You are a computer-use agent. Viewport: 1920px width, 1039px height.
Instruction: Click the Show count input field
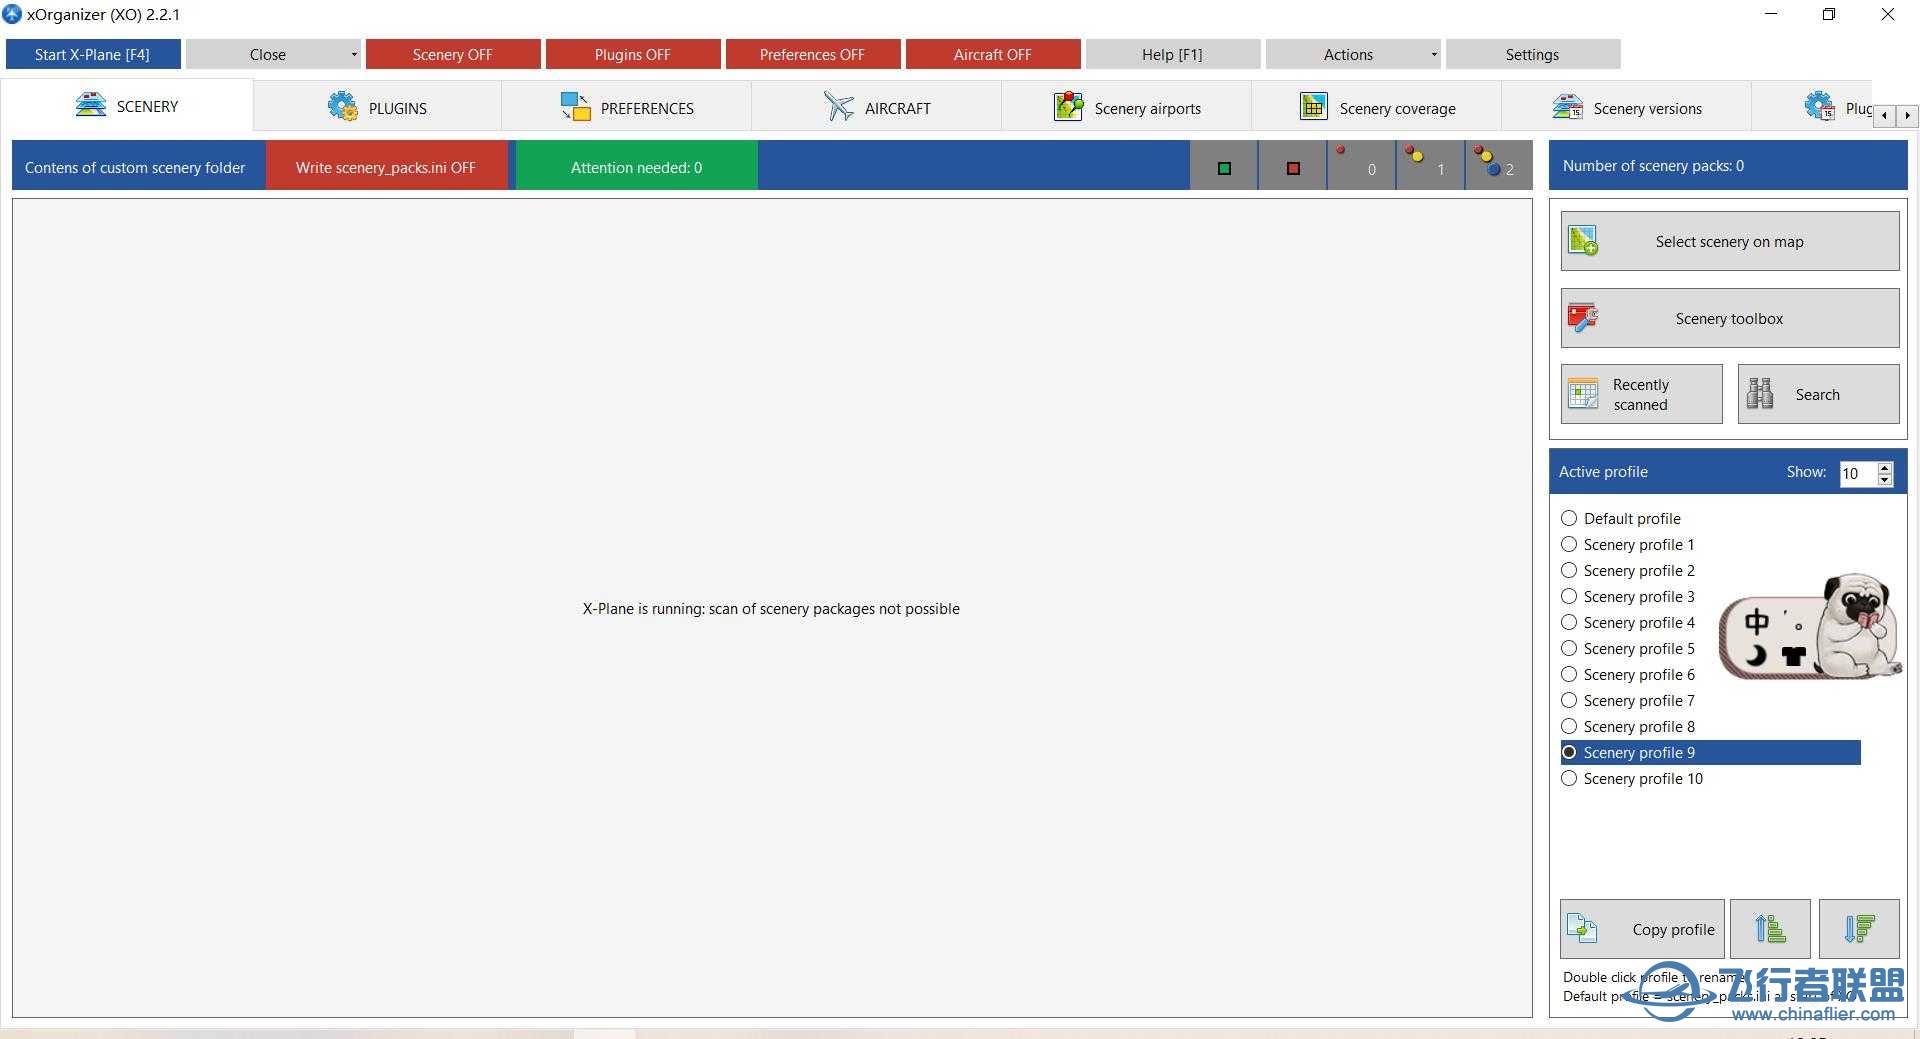click(1858, 473)
